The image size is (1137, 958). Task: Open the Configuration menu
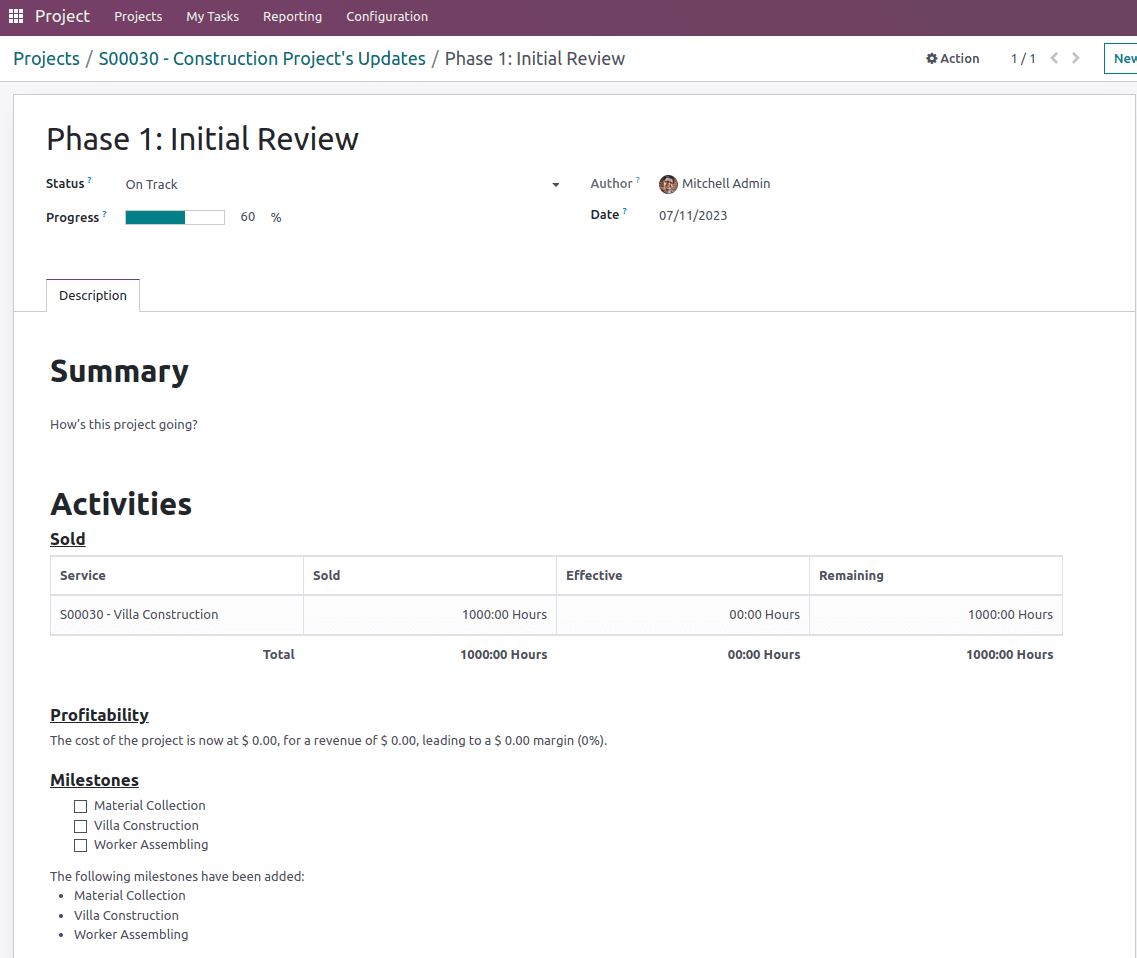pos(386,17)
